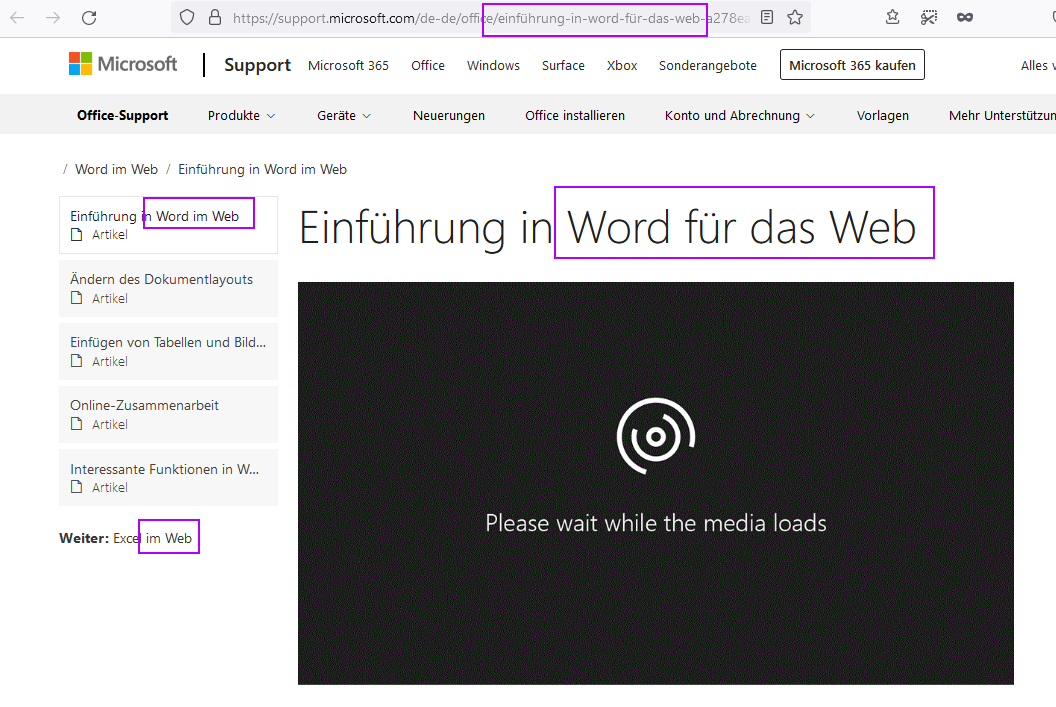Open the Alles Microsoft dropdown
This screenshot has height=707, width=1056.
[1037, 65]
